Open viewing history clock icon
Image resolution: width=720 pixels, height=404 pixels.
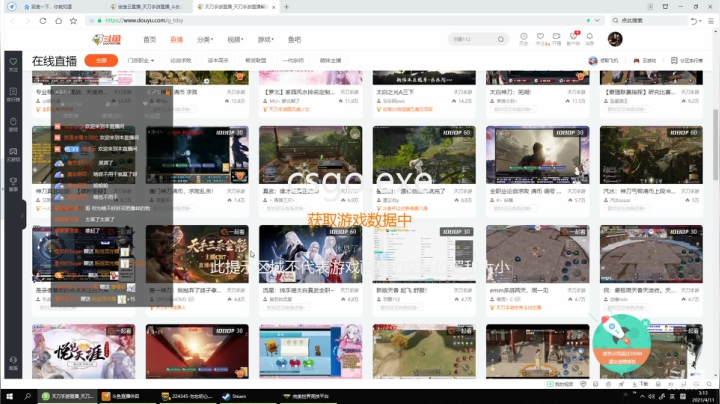pos(523,39)
